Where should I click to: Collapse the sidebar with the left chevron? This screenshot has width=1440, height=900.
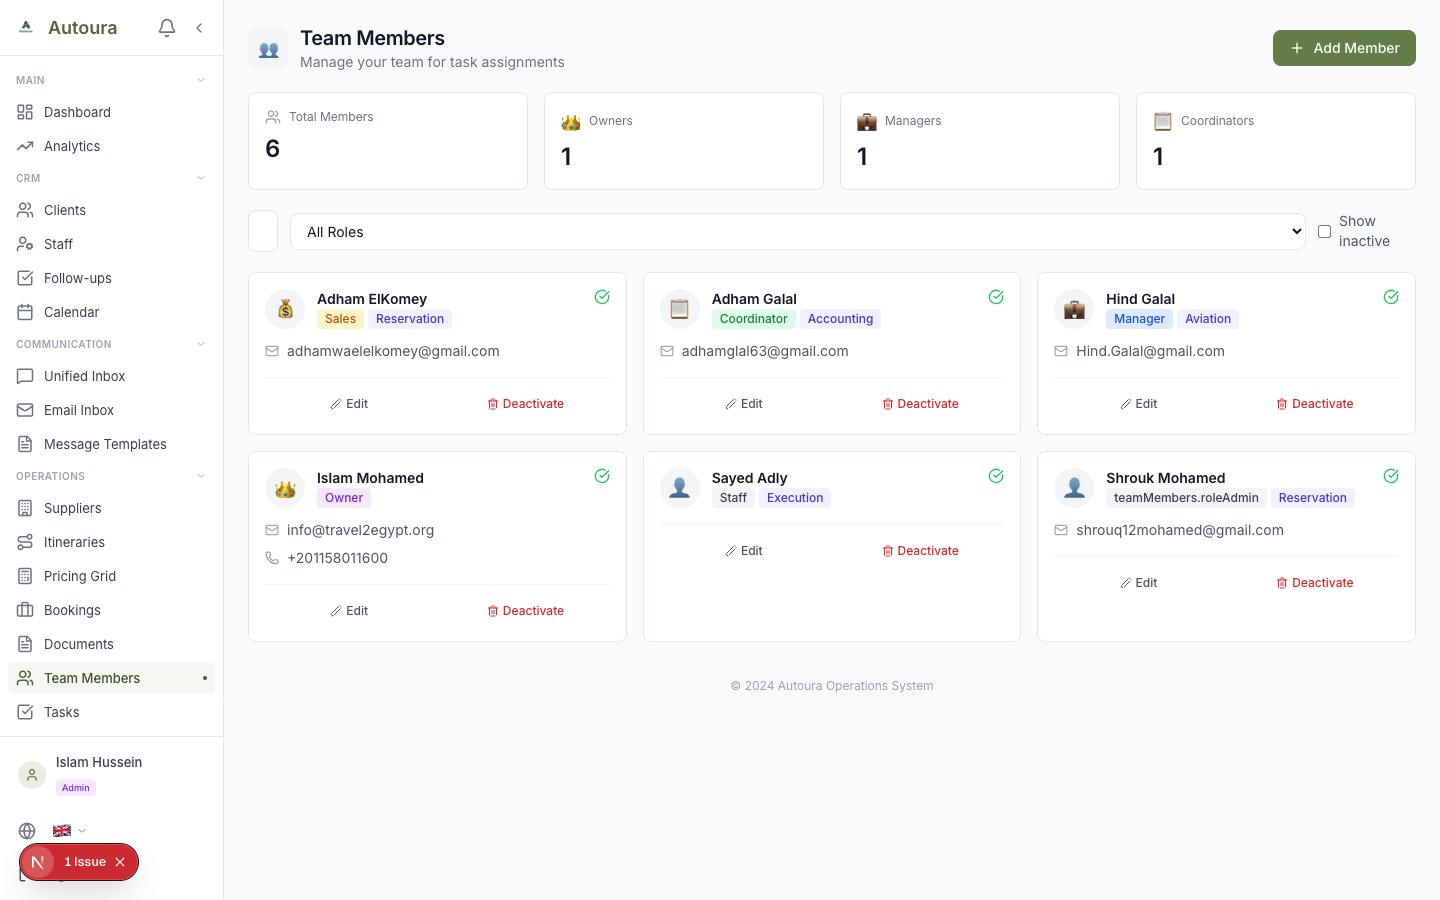[x=199, y=28]
